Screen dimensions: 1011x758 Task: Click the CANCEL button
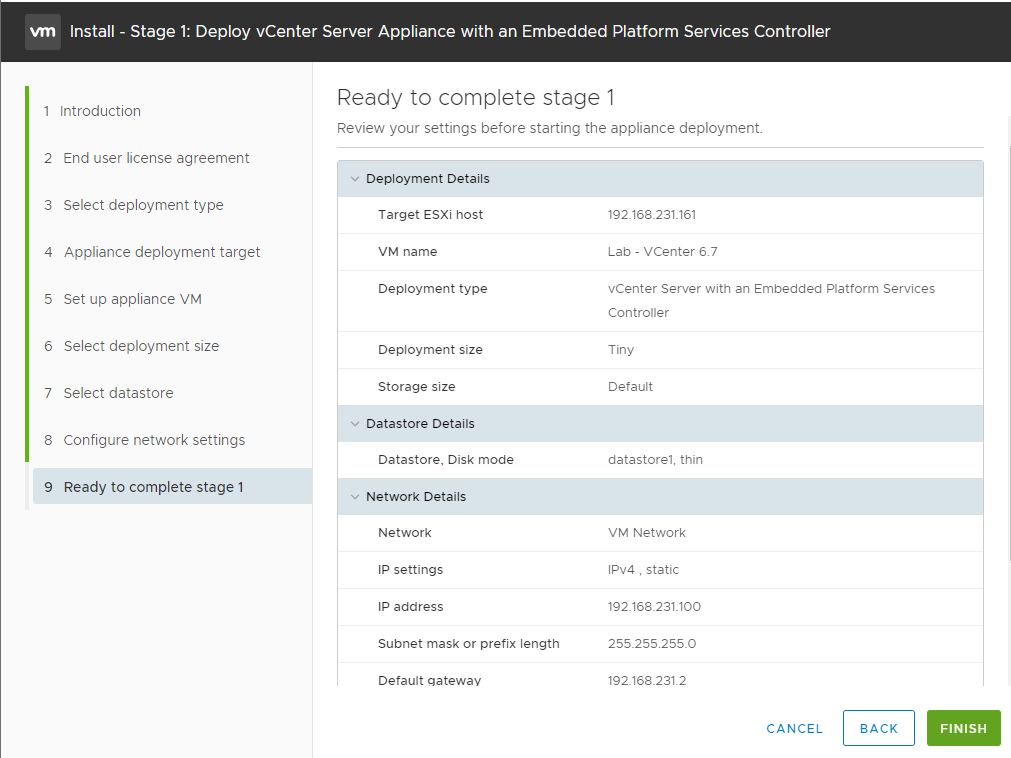[794, 728]
